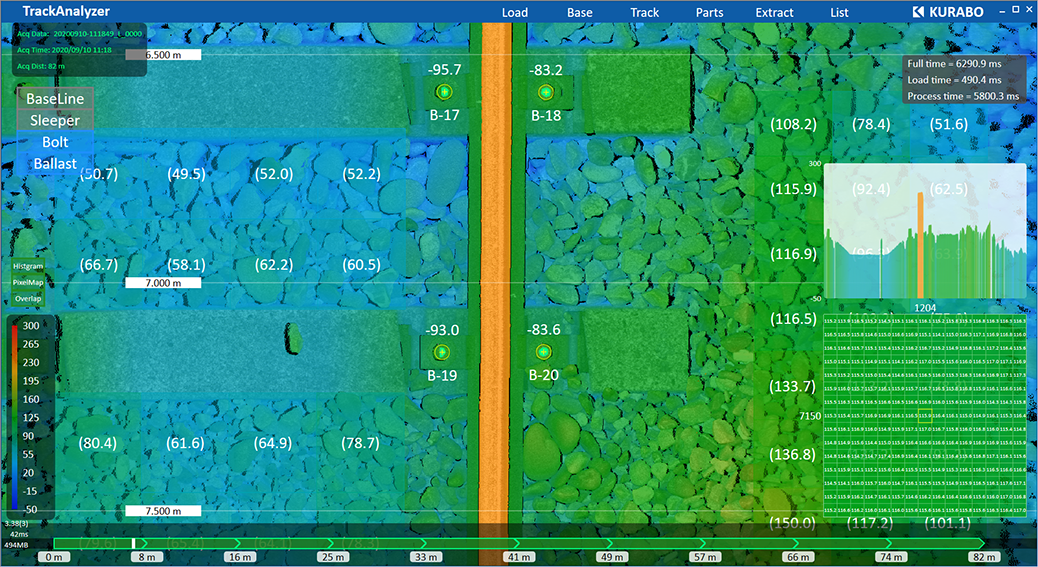Jump to the 25 m timeline marker
1038x567 pixels.
pos(333,557)
